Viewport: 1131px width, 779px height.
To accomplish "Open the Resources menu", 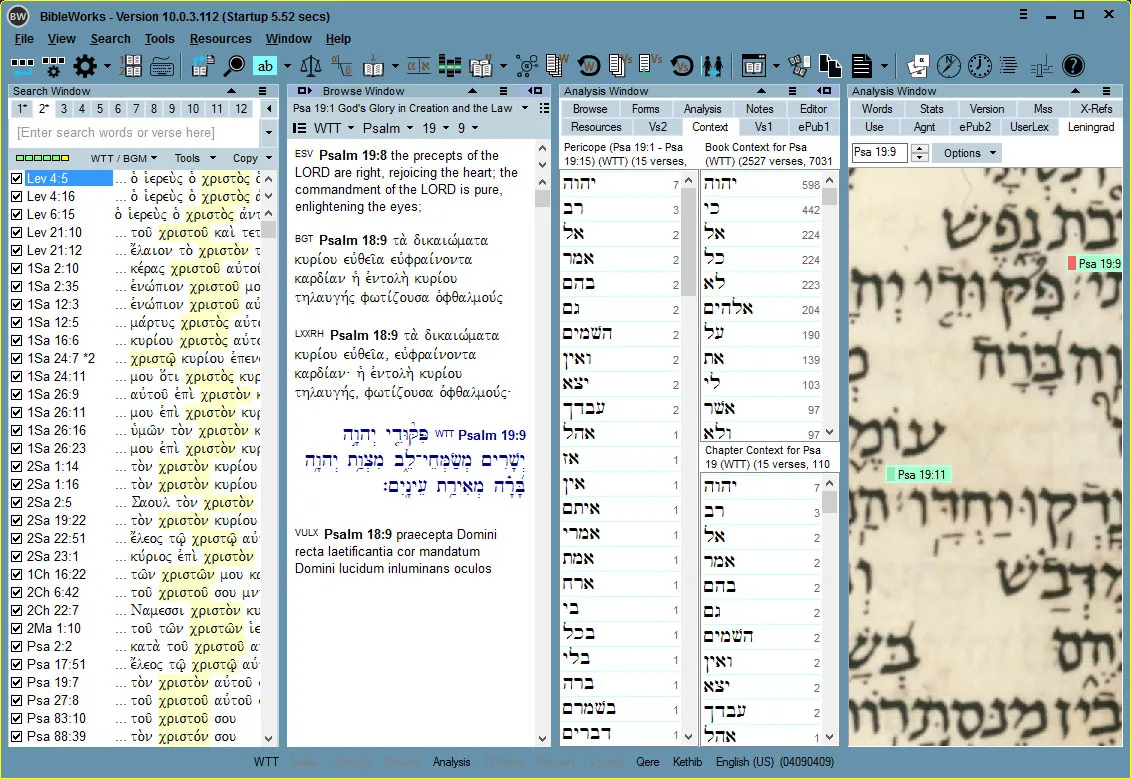I will tap(220, 39).
